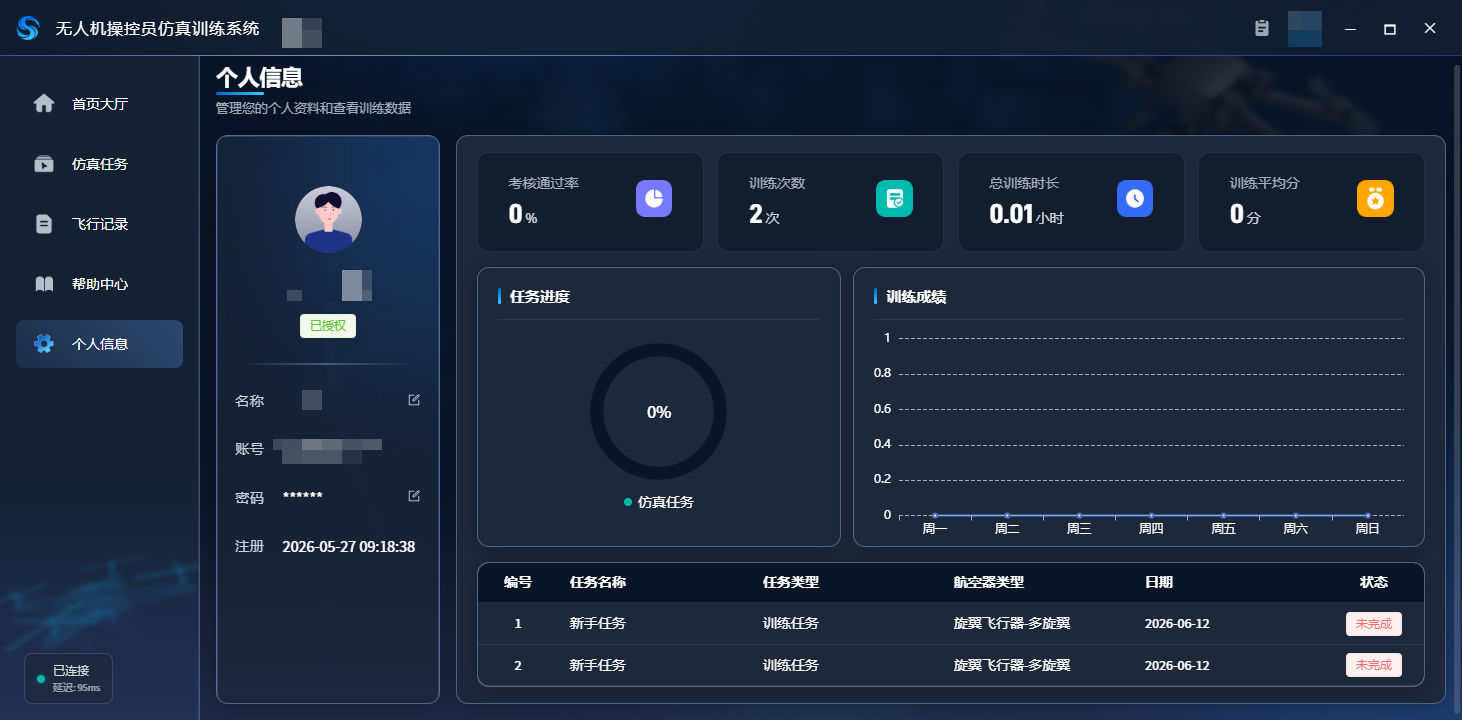This screenshot has height=720, width=1462.
Task: Open 仿真任务 menu item
Action: [x=100, y=164]
